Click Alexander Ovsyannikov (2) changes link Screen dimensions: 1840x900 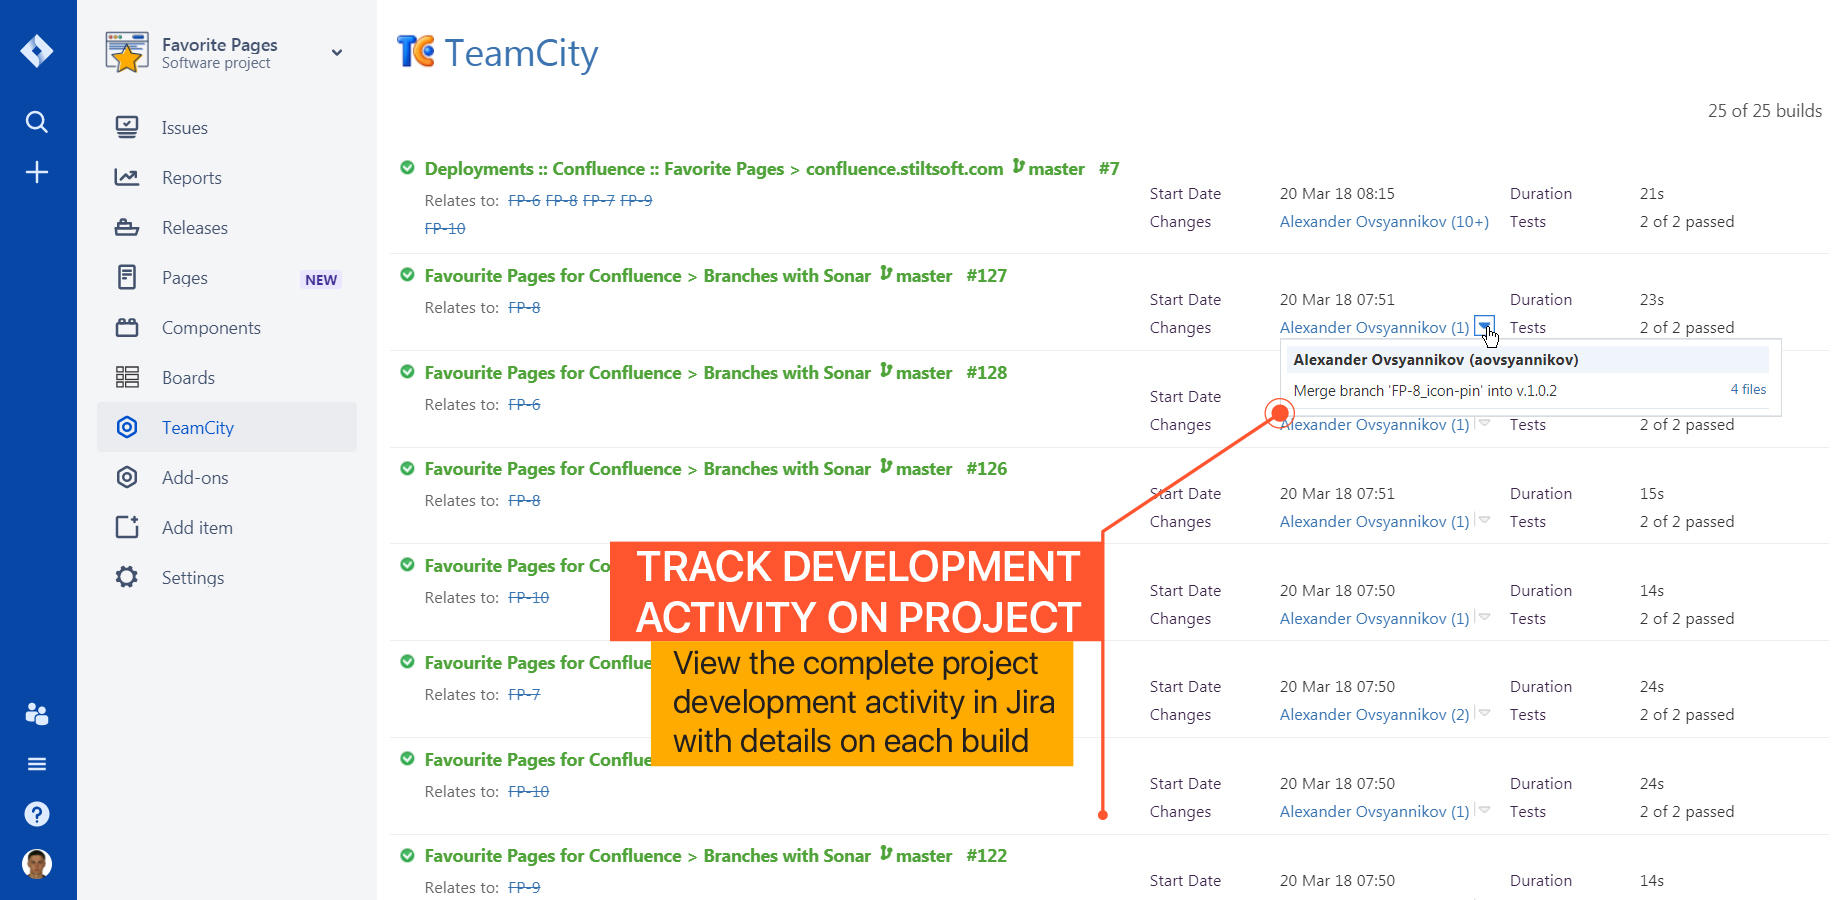click(x=1374, y=715)
